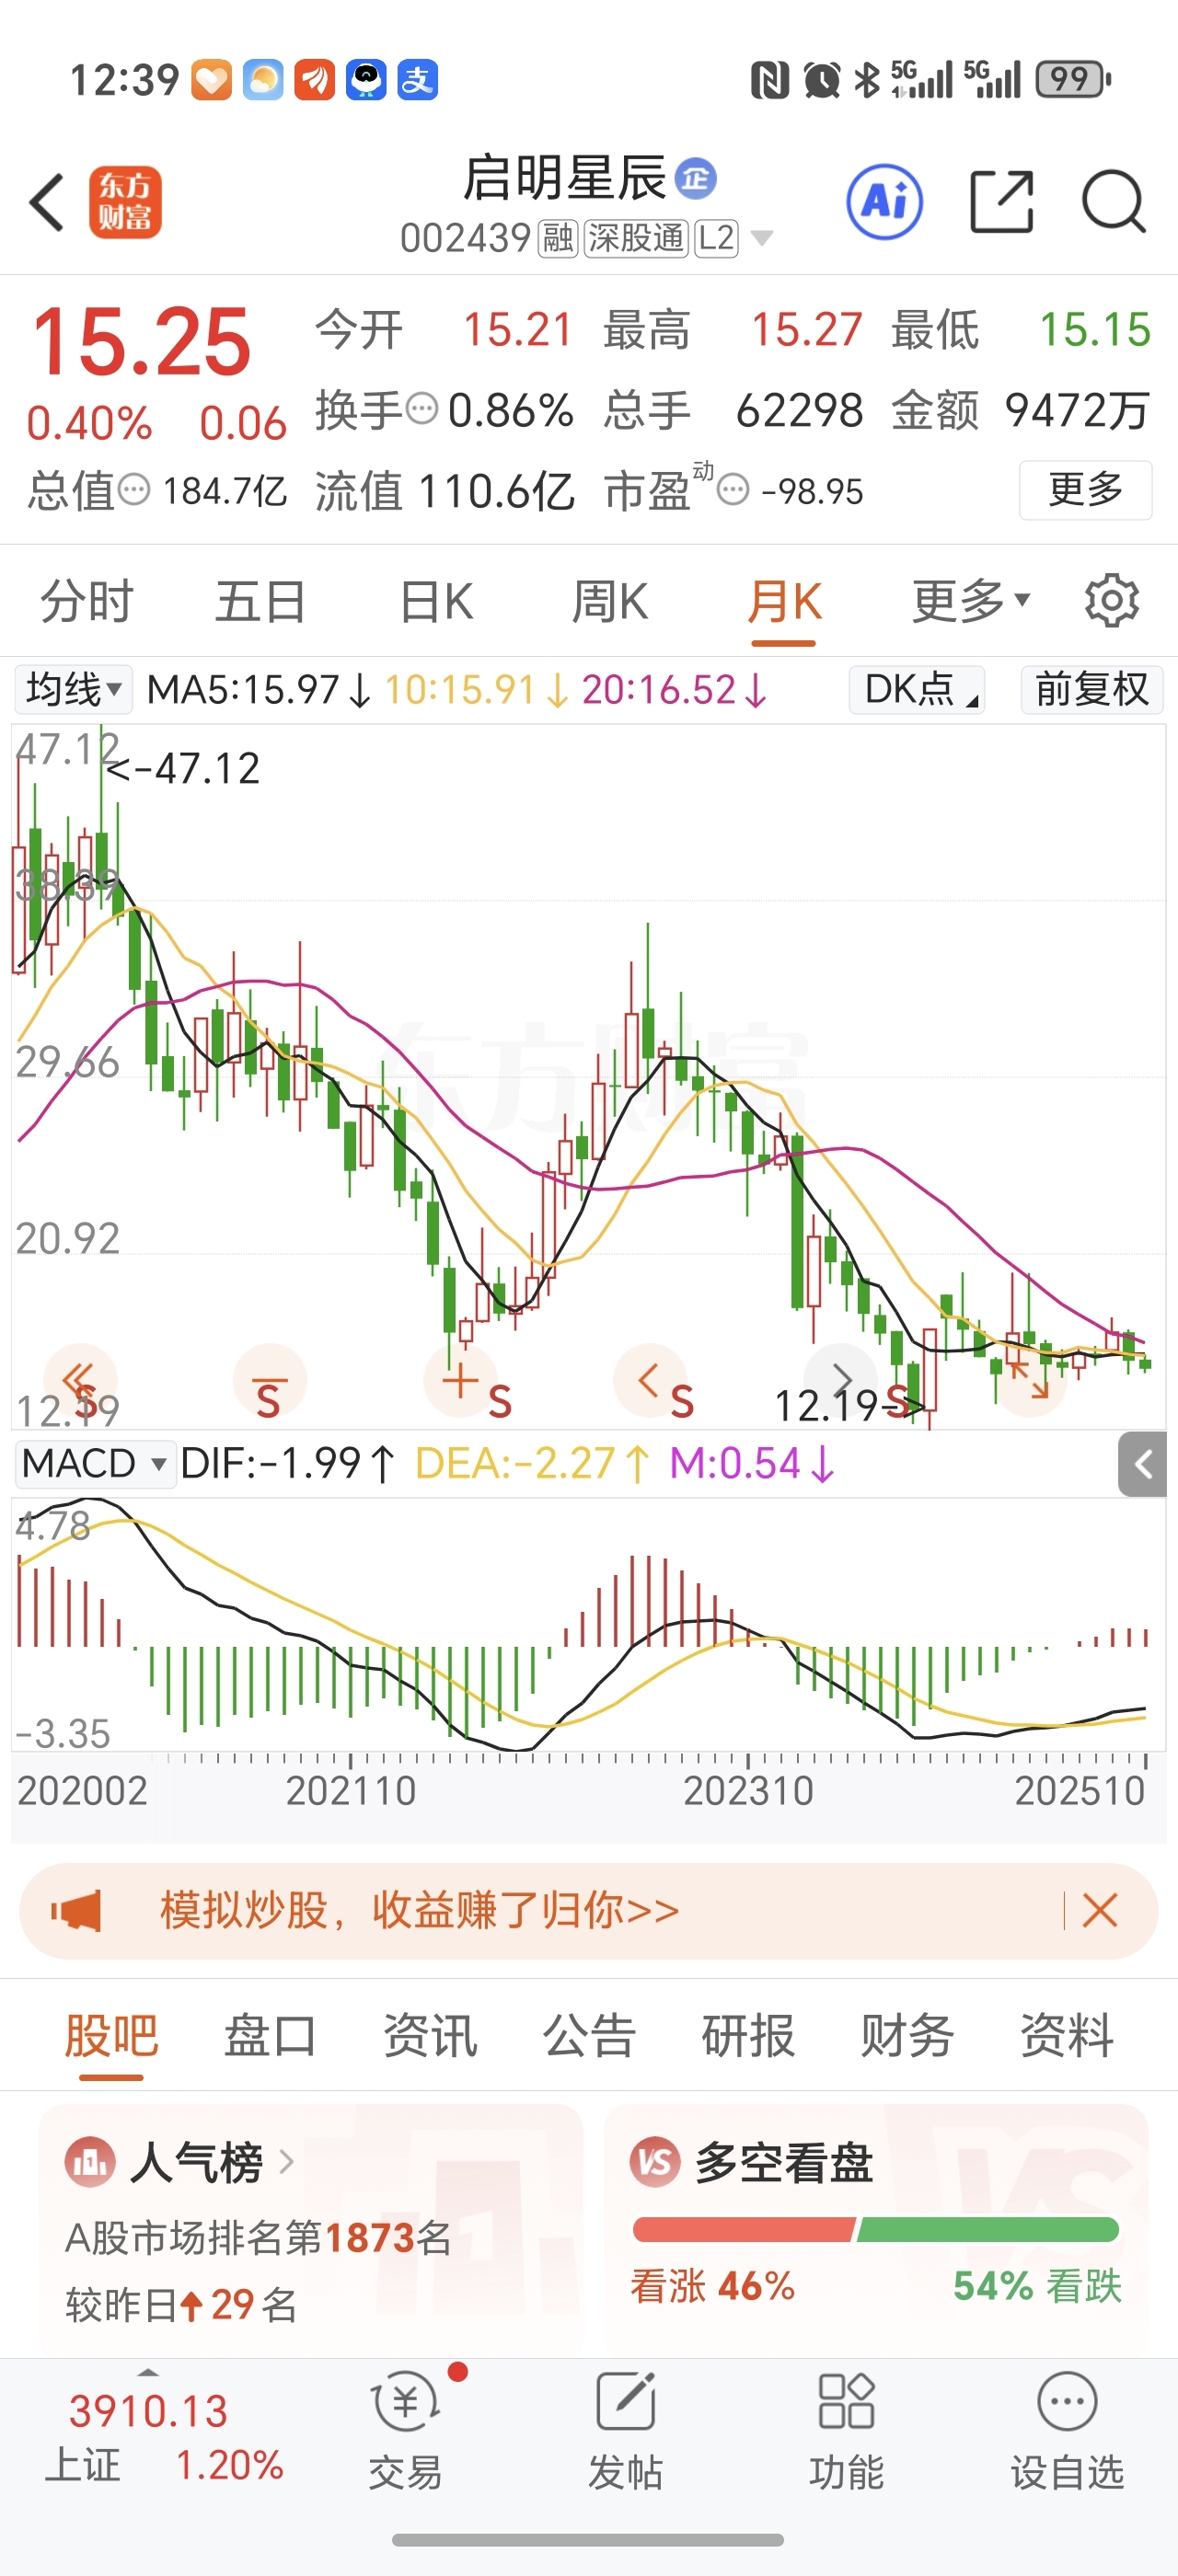The width and height of the screenshot is (1178, 2576).
Task: Open the MACD indicator dropdown
Action: (94, 1464)
